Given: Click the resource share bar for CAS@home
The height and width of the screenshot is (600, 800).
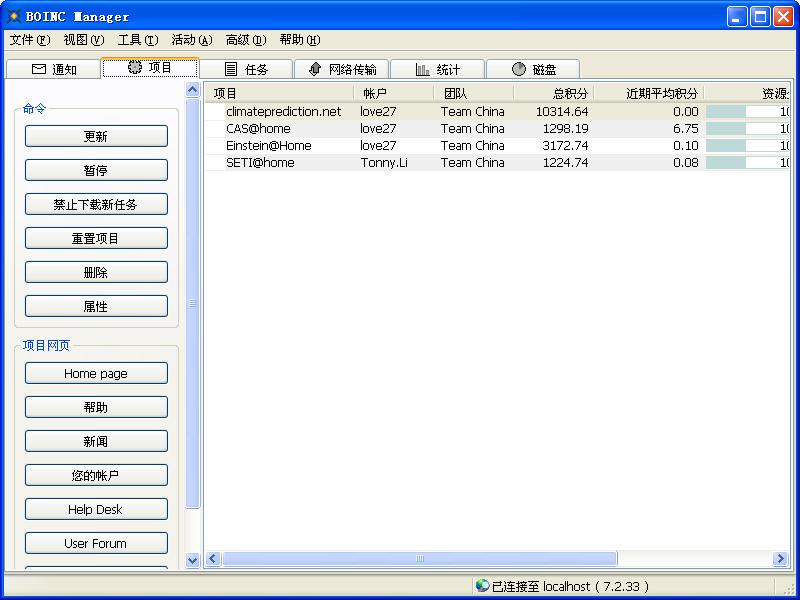Looking at the screenshot, I should coord(747,129).
